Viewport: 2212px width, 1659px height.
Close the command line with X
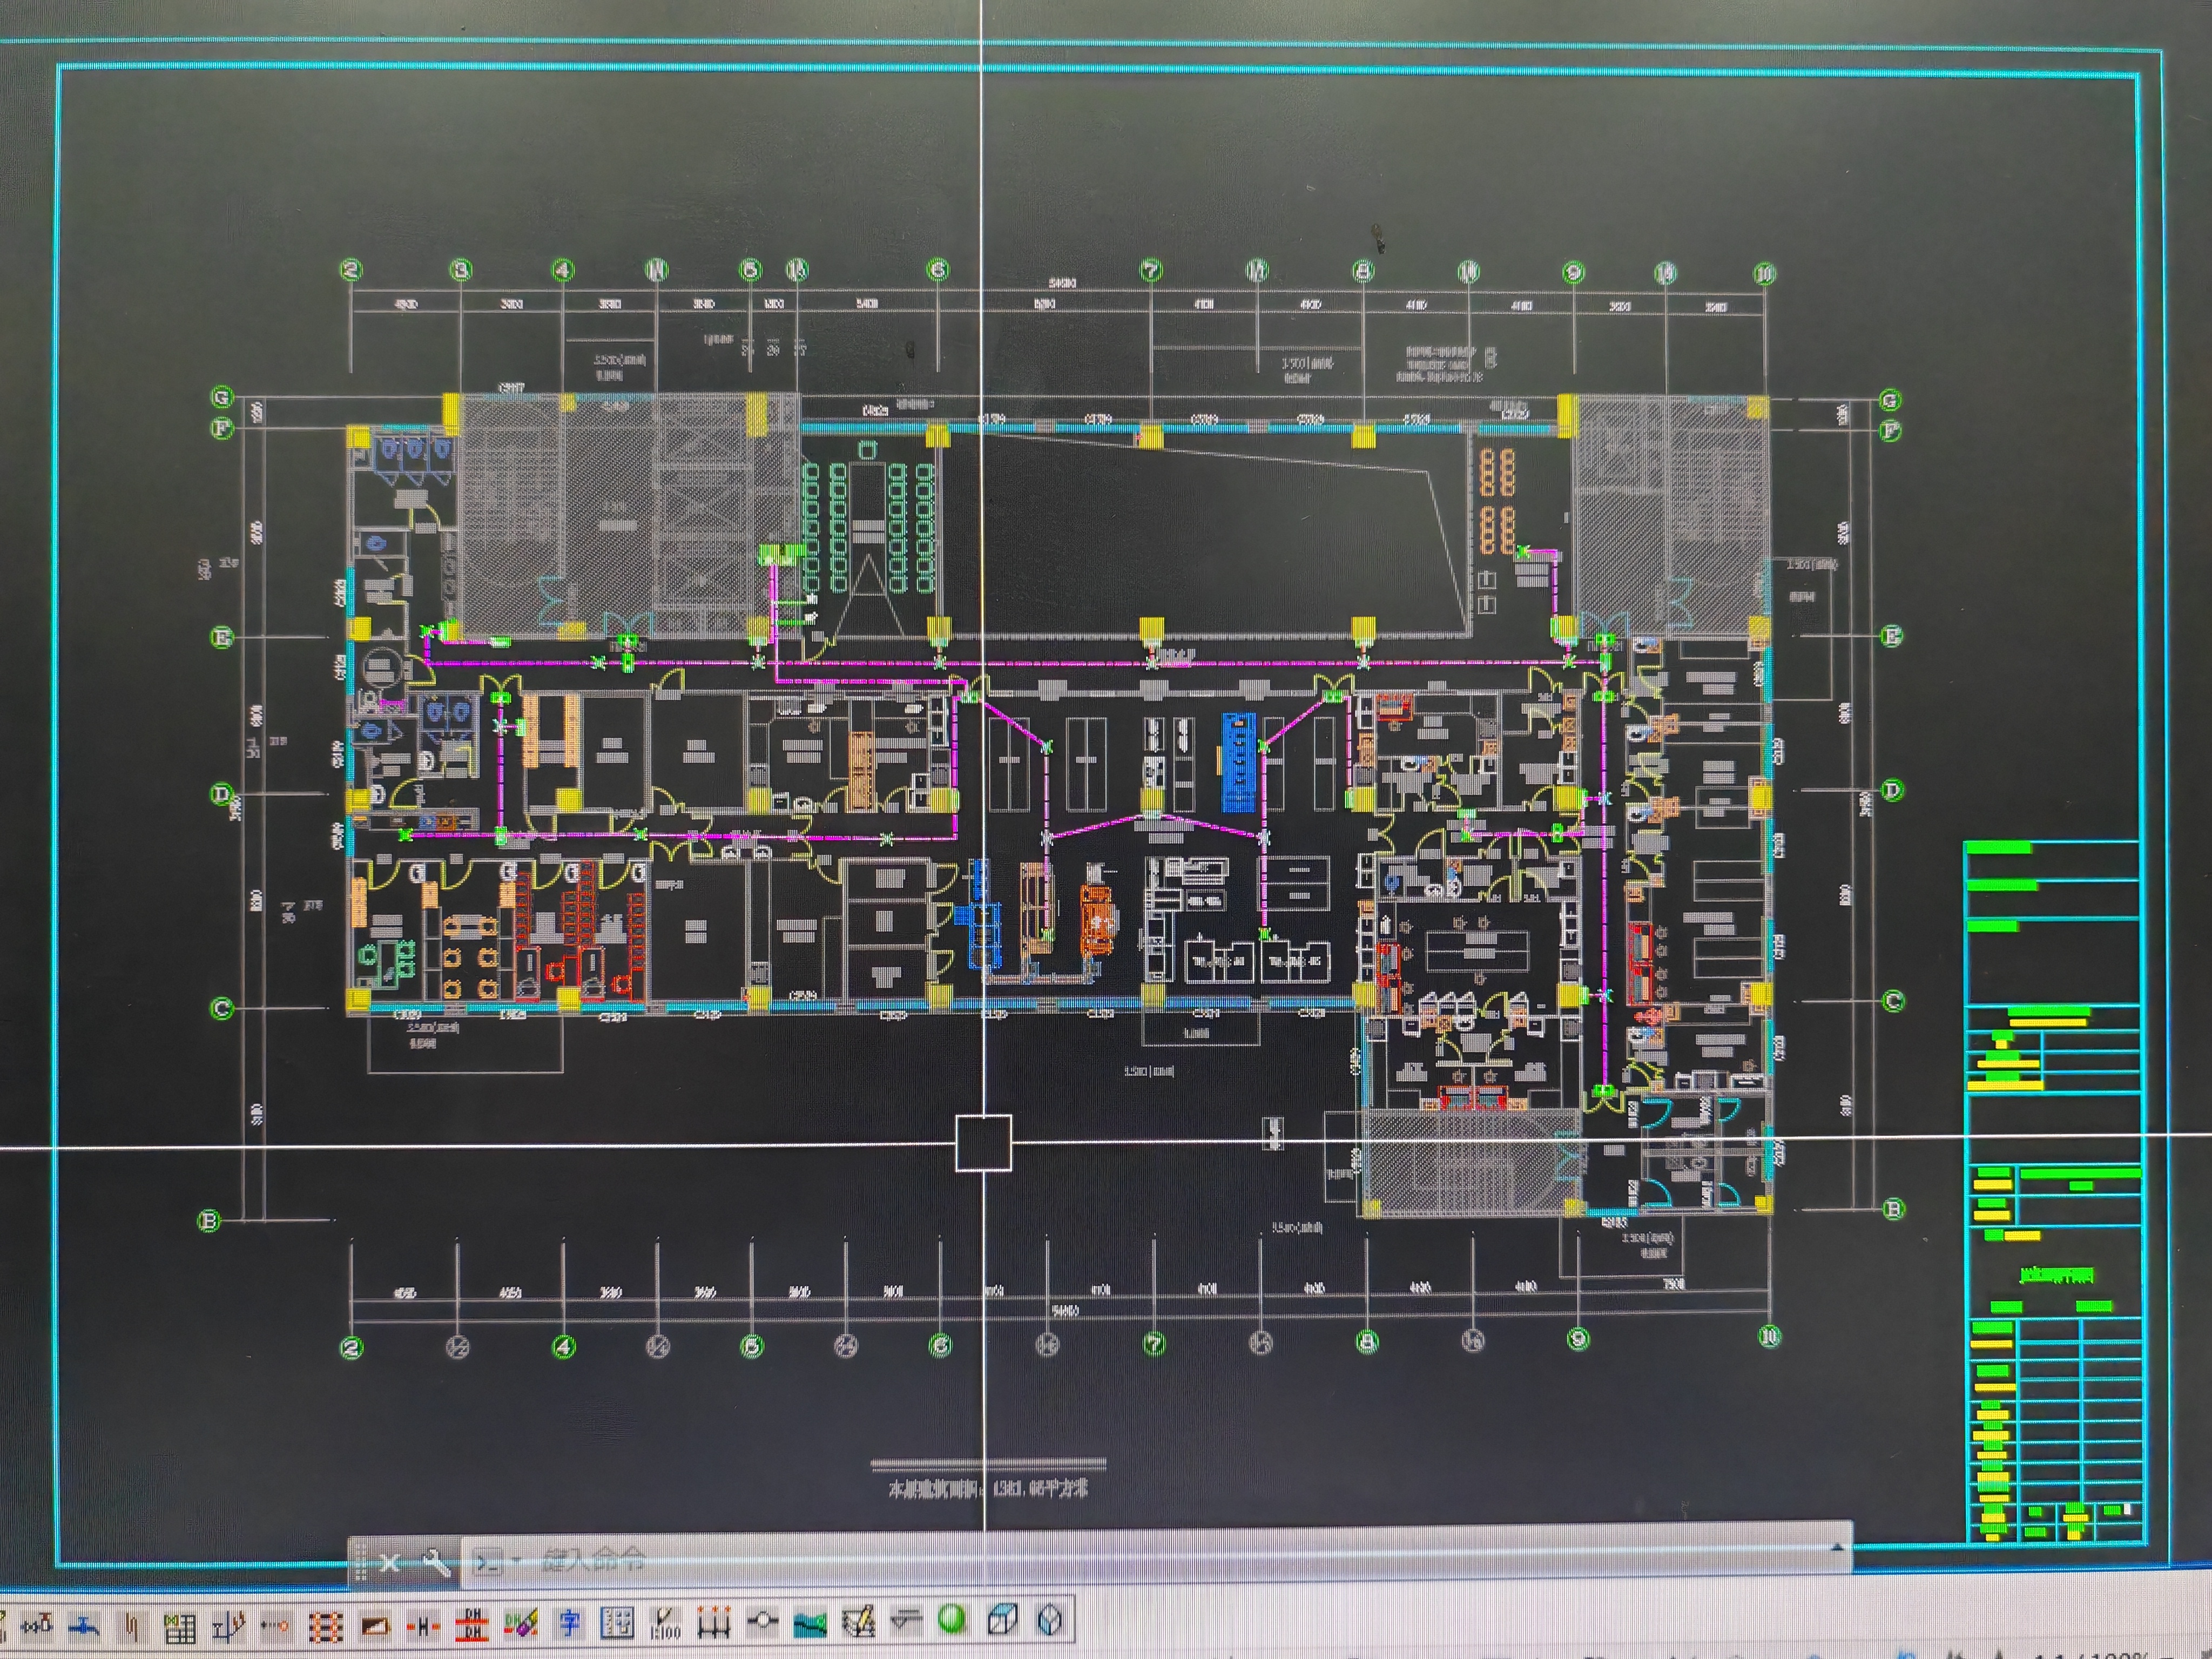coord(390,1562)
